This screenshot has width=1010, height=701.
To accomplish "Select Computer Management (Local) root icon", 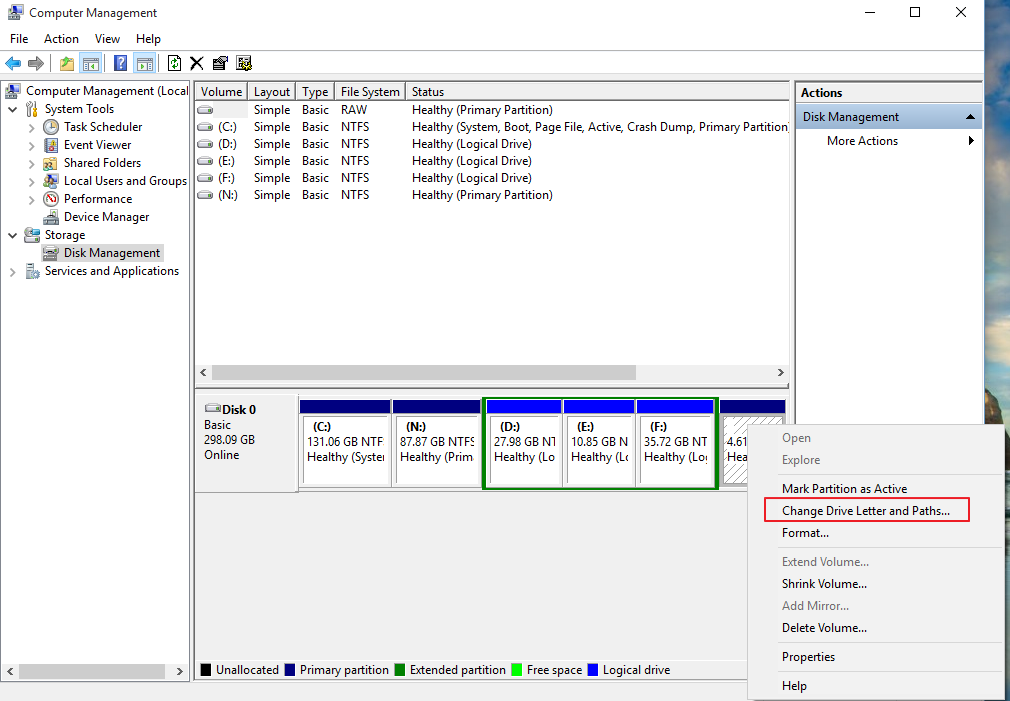I will click(x=13, y=91).
